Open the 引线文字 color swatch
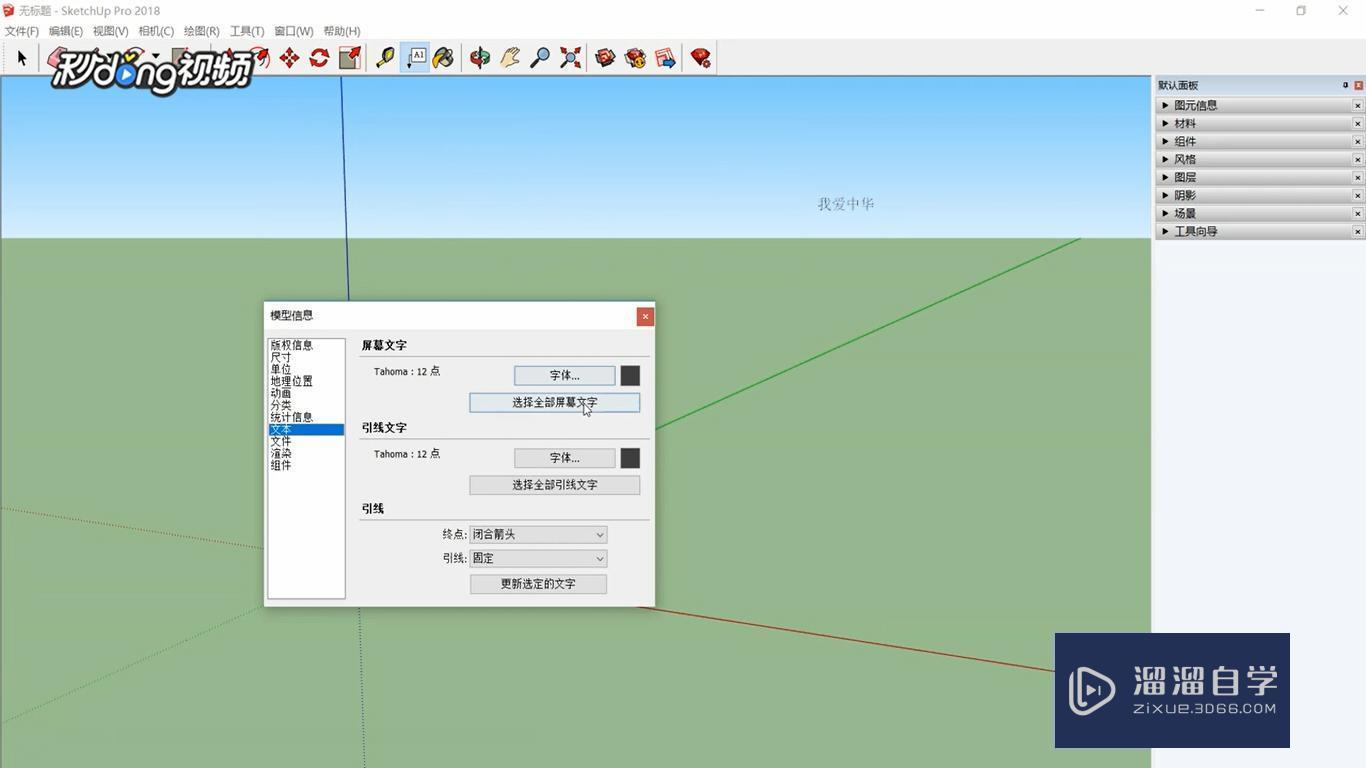 (630, 458)
